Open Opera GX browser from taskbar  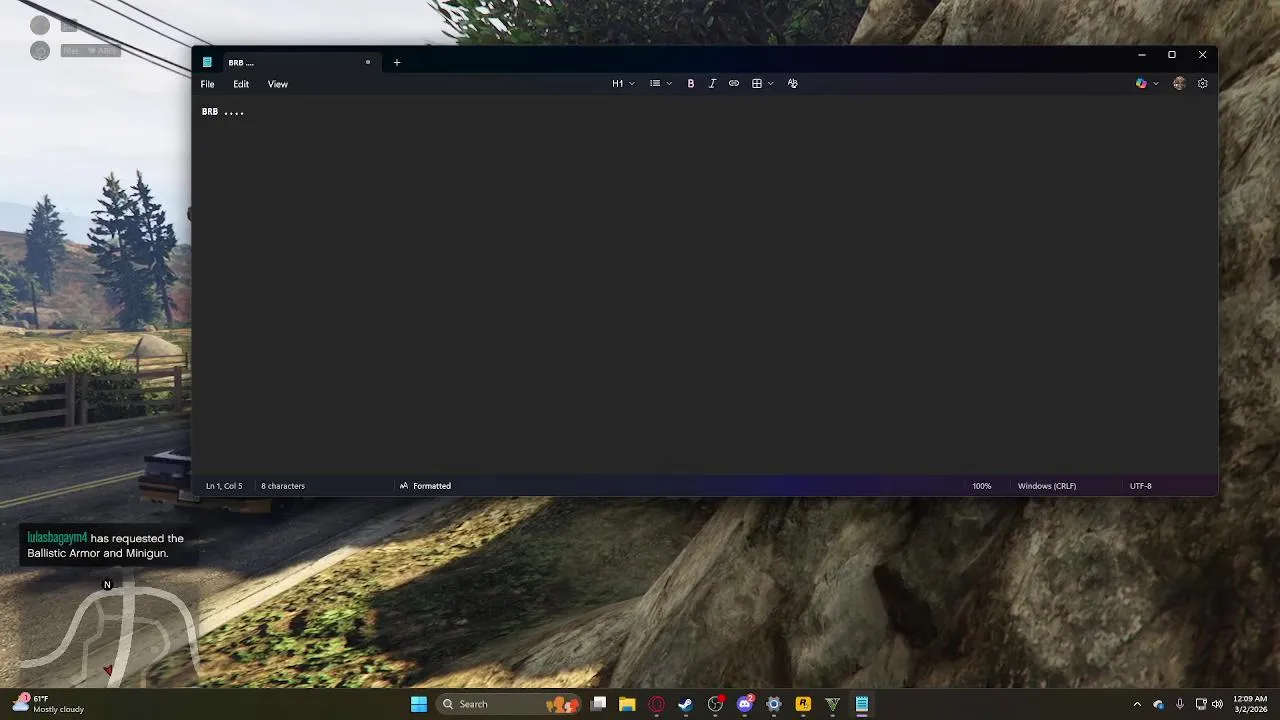(x=656, y=704)
